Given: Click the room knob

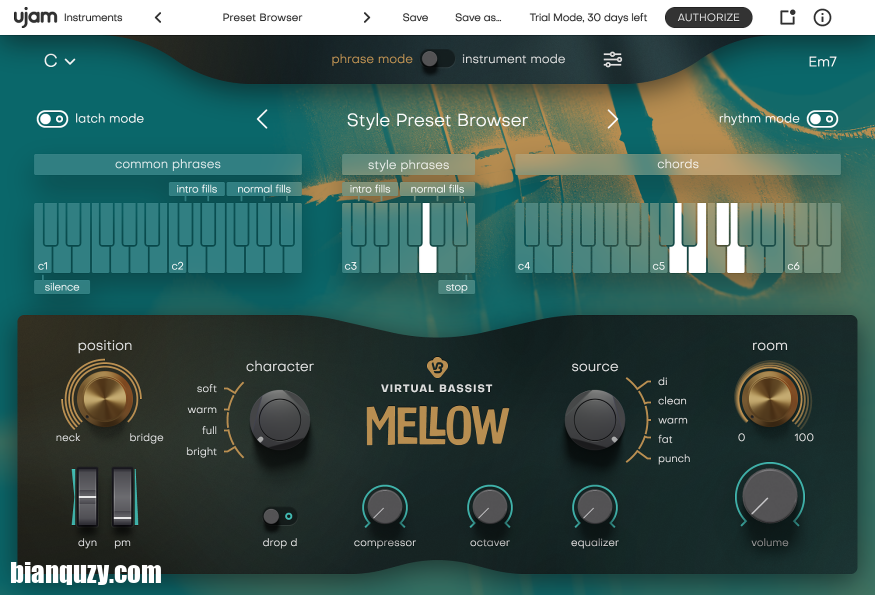Looking at the screenshot, I should tap(770, 398).
